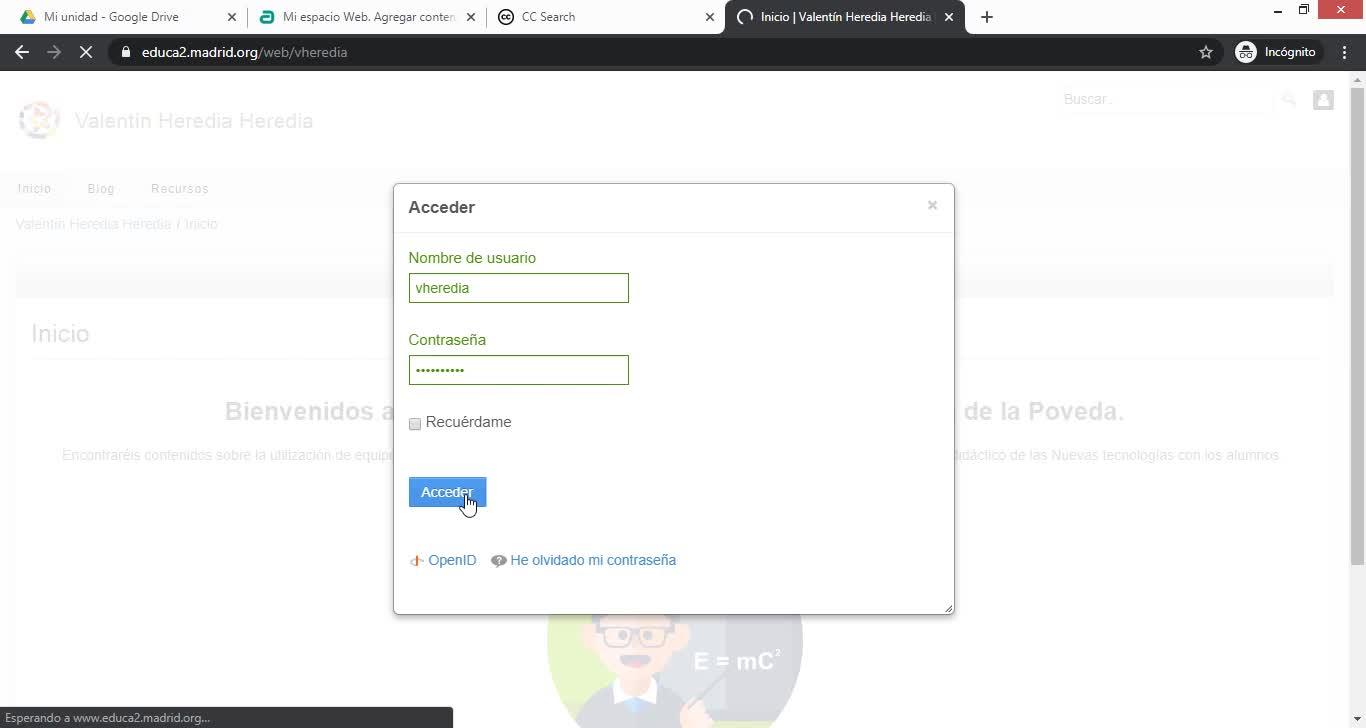Click the Buscar search box
Screen dimensions: 1366x728
pos(1165,99)
